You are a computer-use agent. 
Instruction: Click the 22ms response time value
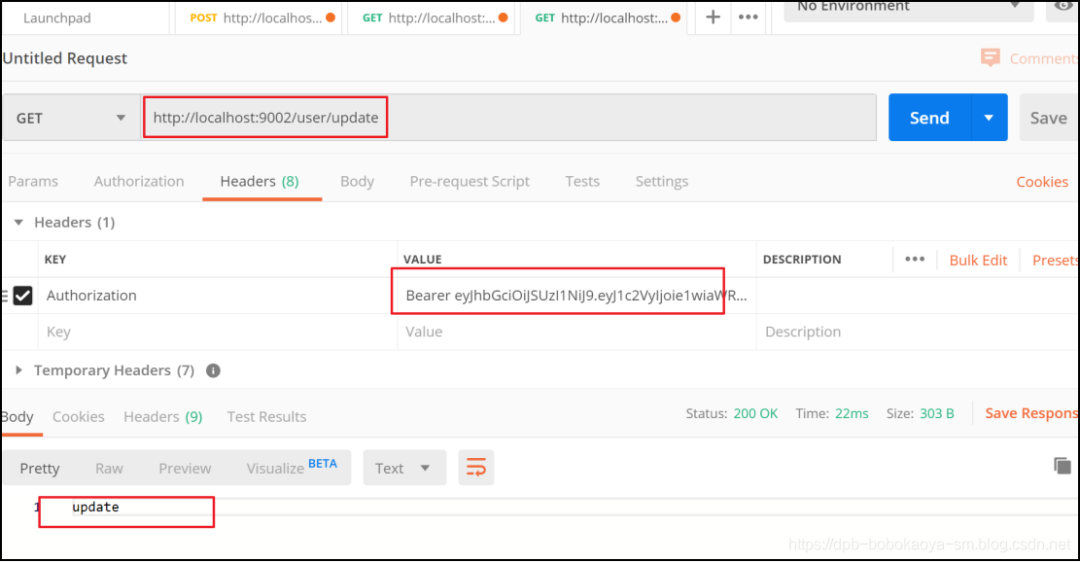tap(851, 413)
